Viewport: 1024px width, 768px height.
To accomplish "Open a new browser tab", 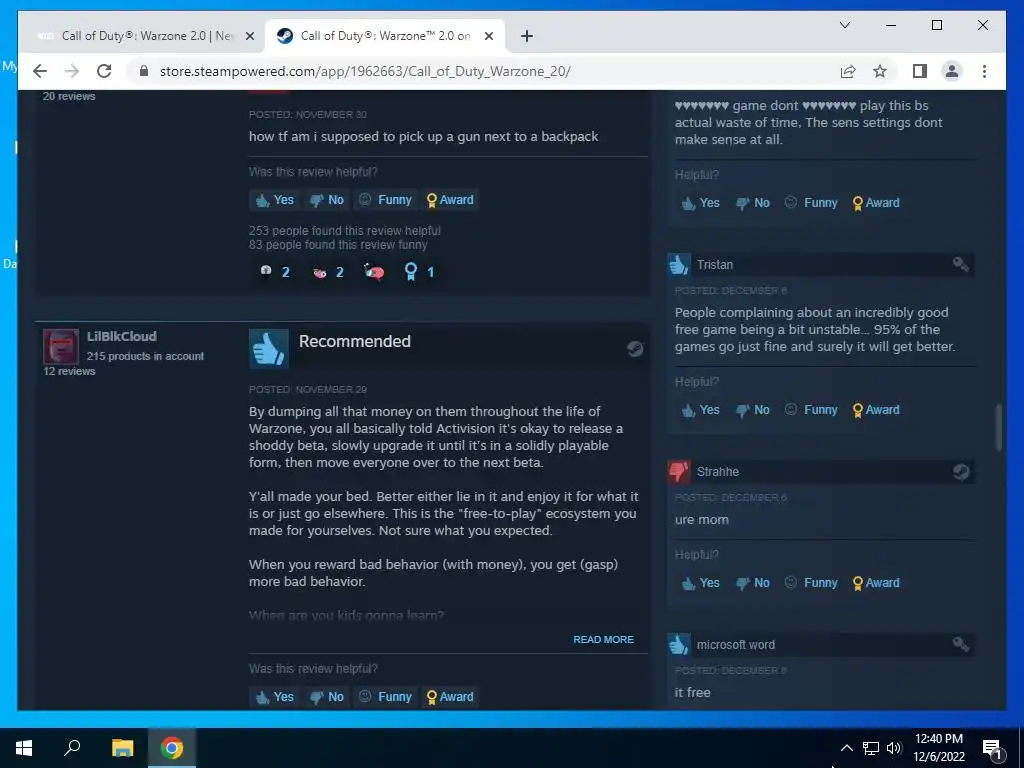I will [x=526, y=36].
